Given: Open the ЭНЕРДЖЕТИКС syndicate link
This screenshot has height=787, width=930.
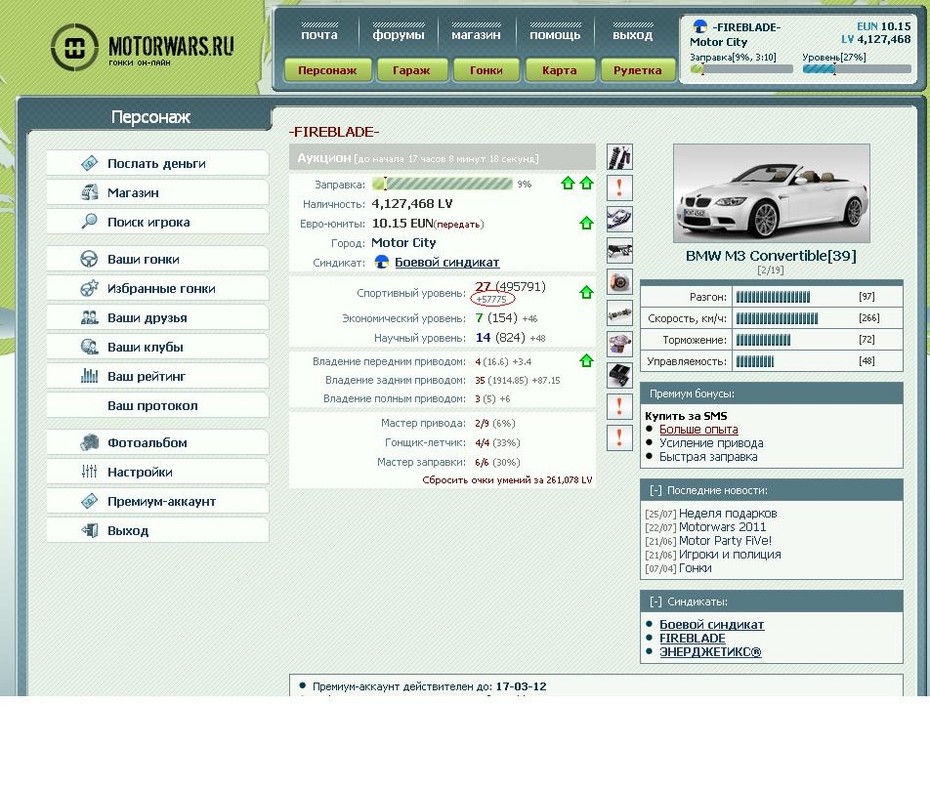Looking at the screenshot, I should tap(710, 652).
